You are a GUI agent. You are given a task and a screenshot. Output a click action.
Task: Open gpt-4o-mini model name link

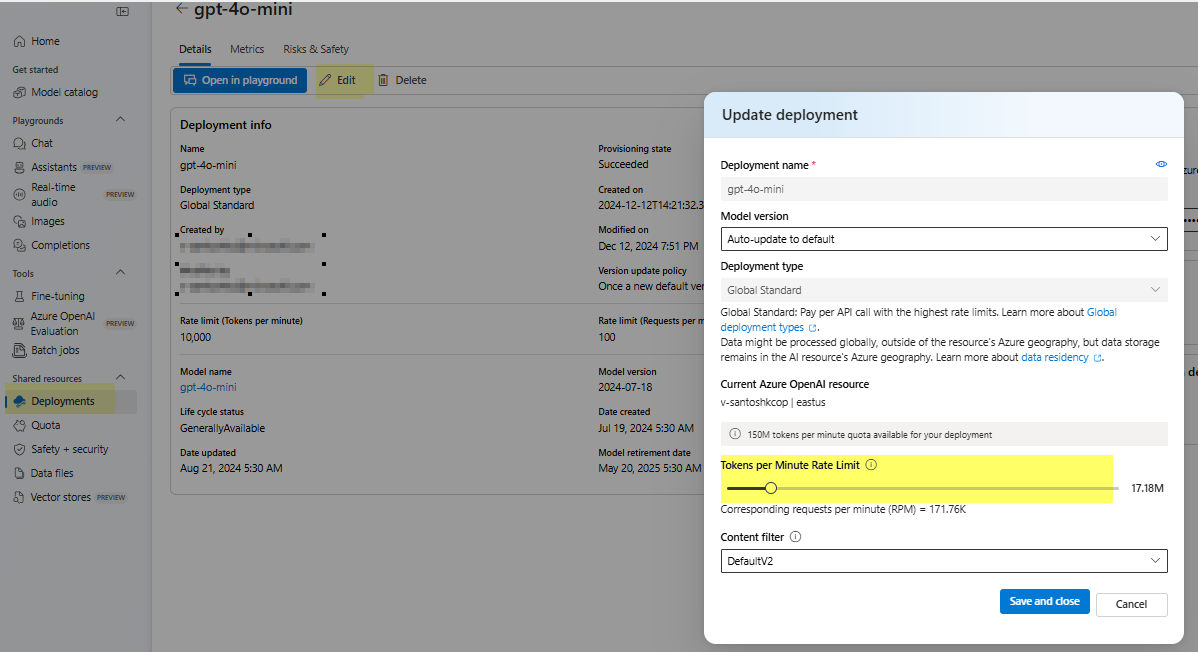click(208, 388)
